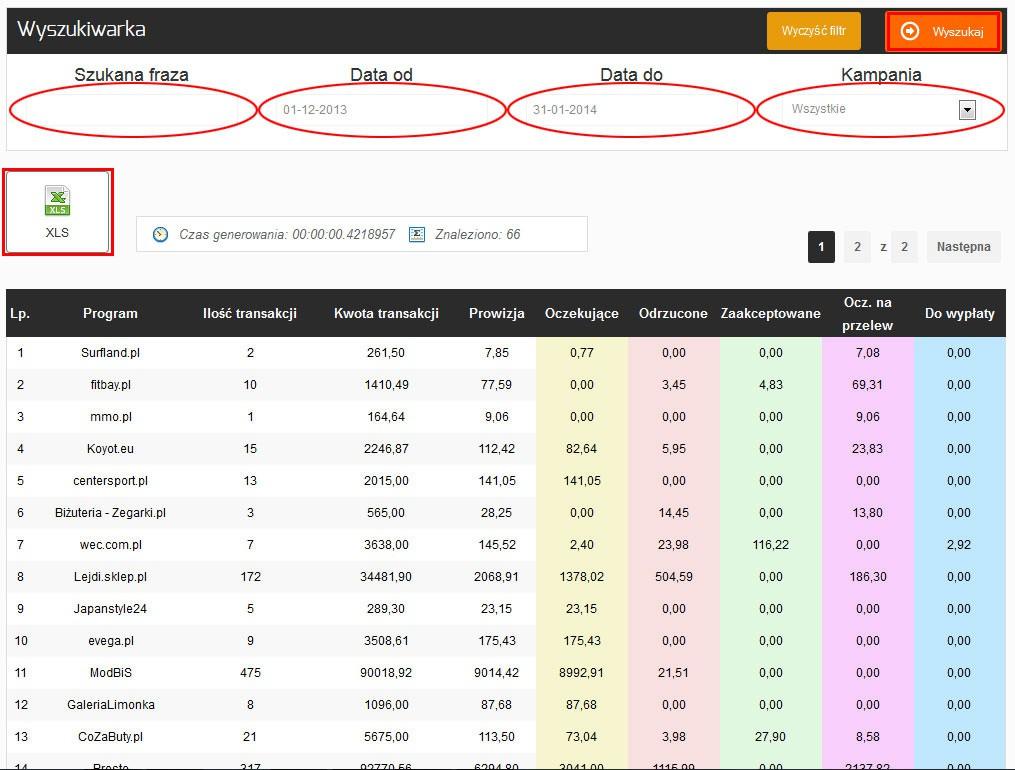The height and width of the screenshot is (770, 1015).
Task: Click the Do wypłaty column header
Action: pyautogui.click(x=959, y=313)
